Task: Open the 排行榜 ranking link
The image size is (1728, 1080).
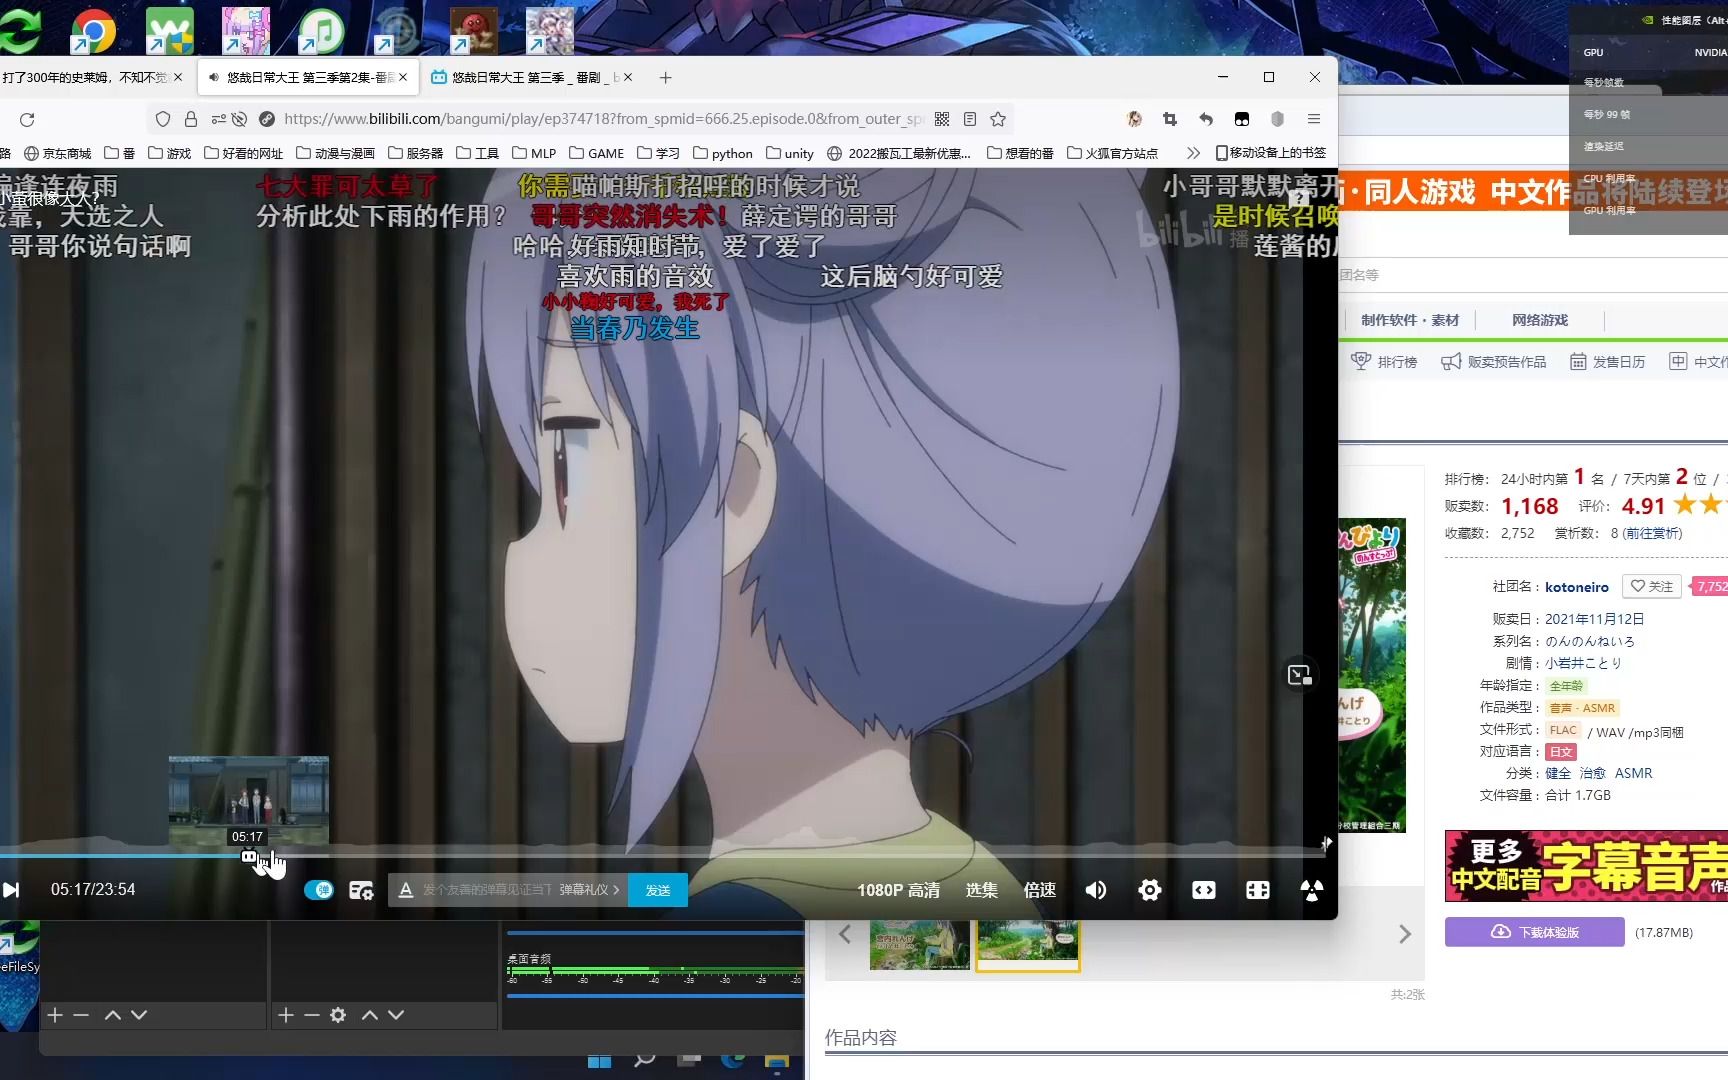Action: click(1384, 362)
